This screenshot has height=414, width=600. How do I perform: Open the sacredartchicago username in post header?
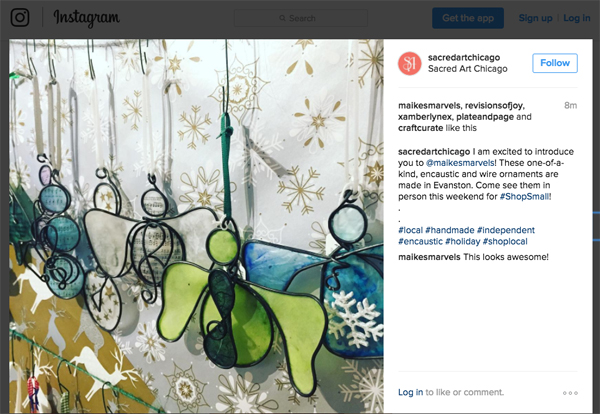coord(464,57)
